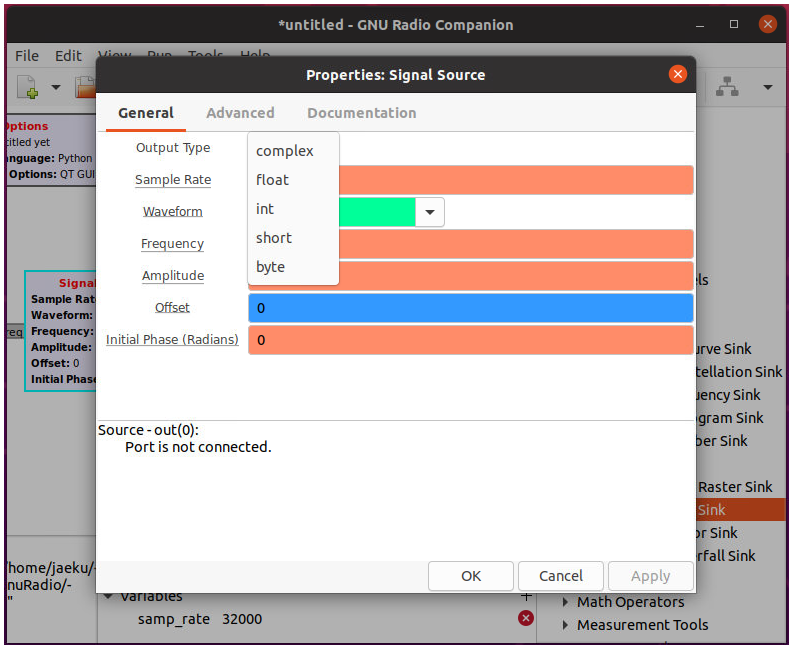Image resolution: width=792 pixels, height=647 pixels.
Task: Choose int from the Output Type list
Action: click(293, 209)
